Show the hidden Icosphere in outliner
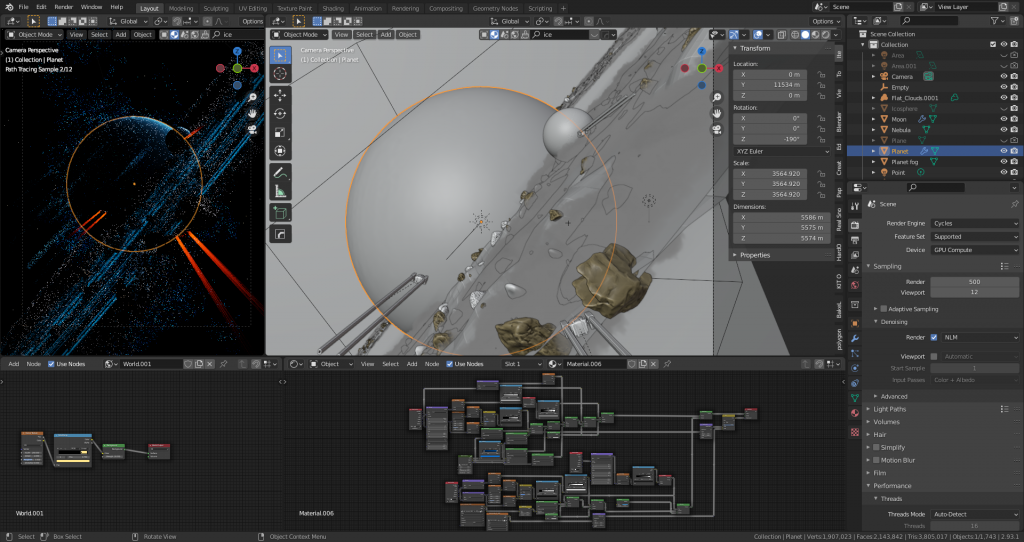 coord(1004,108)
